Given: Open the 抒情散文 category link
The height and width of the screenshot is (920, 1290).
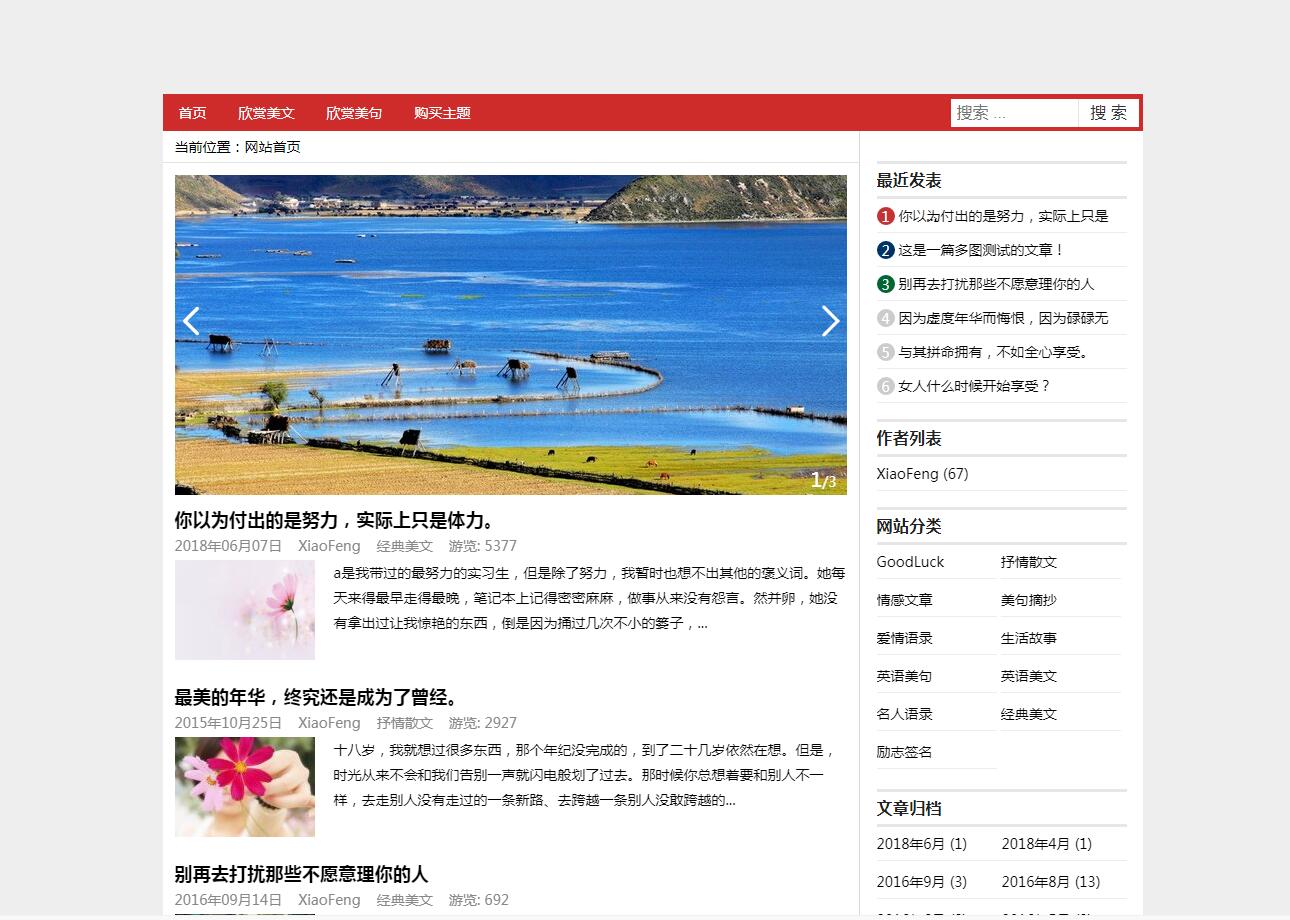Looking at the screenshot, I should tap(1030, 561).
